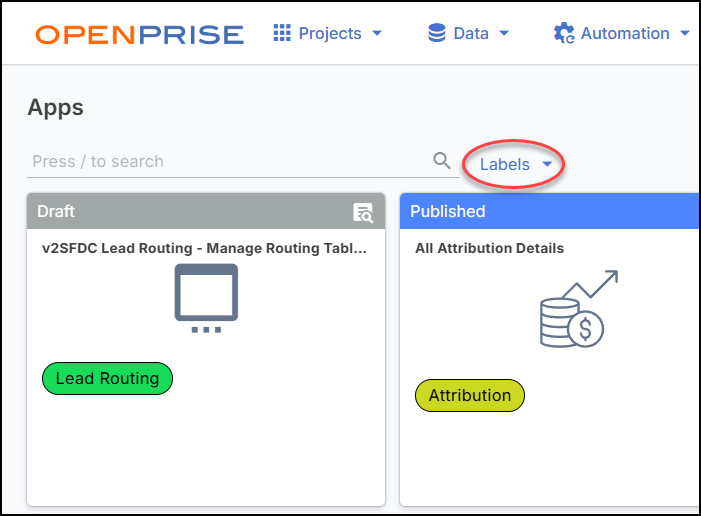Click the Automation gears icon
Viewport: 701px width, 516px height.
pos(564,33)
